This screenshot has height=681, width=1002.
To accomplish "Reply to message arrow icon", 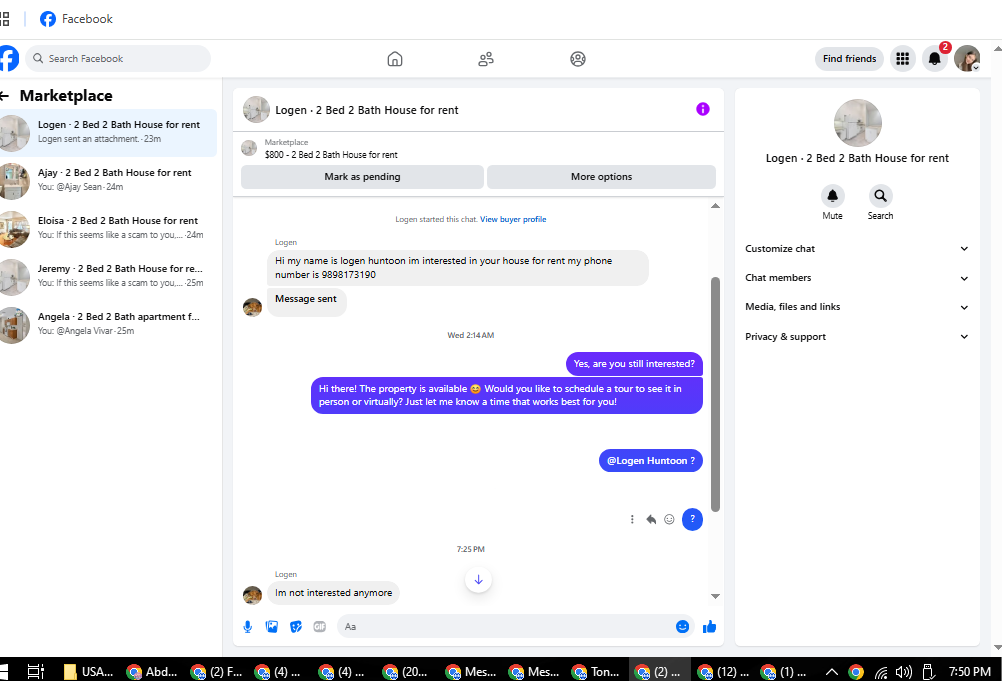I will coord(651,519).
